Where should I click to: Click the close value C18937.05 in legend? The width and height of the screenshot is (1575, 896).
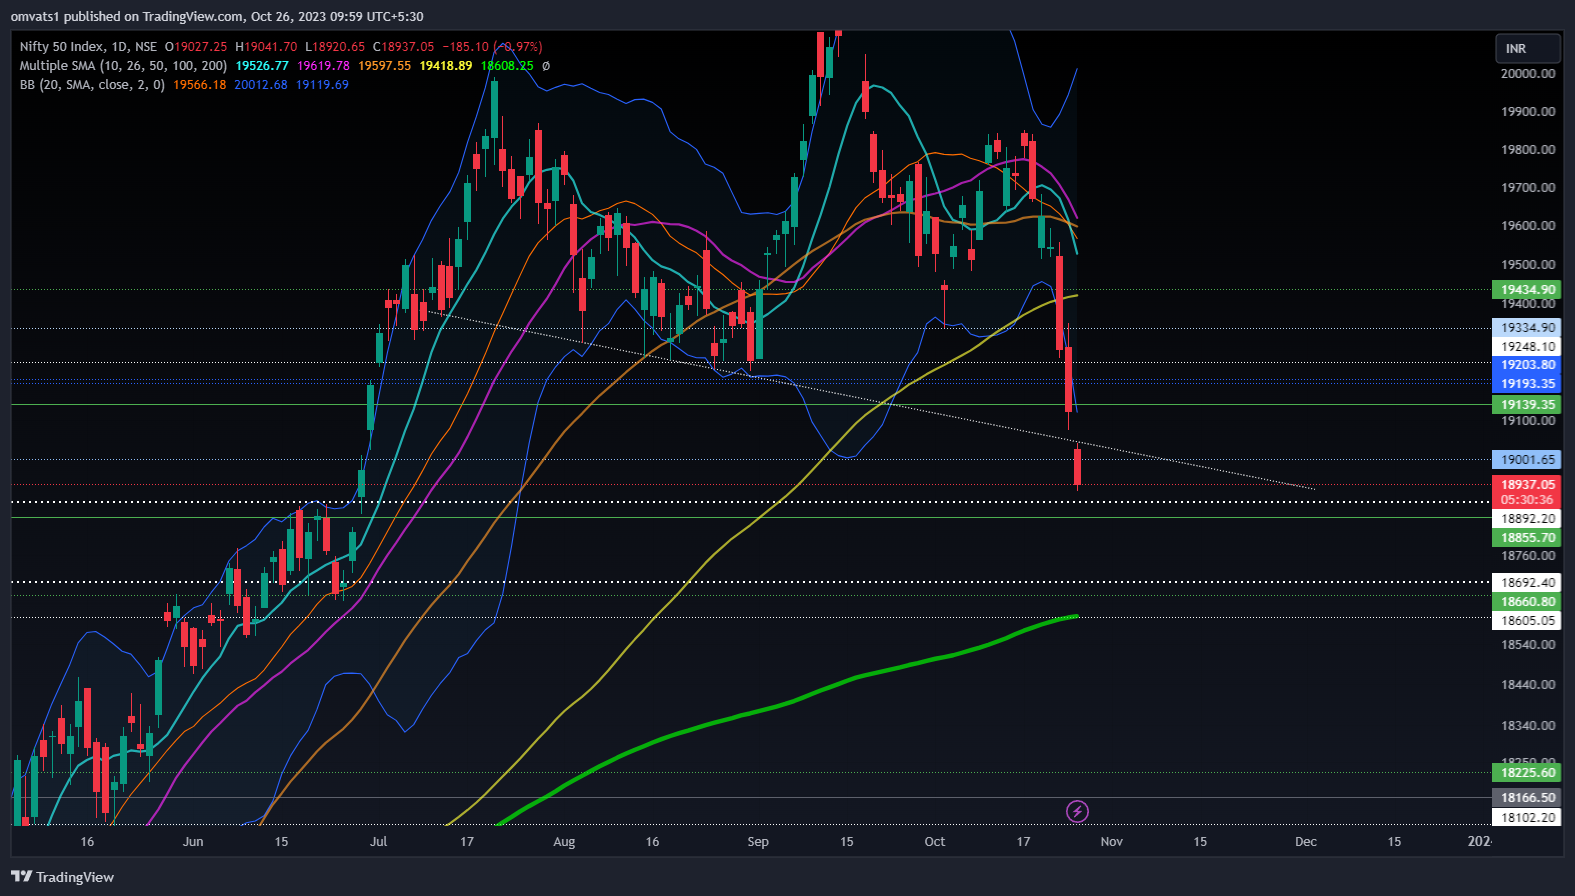tap(403, 47)
